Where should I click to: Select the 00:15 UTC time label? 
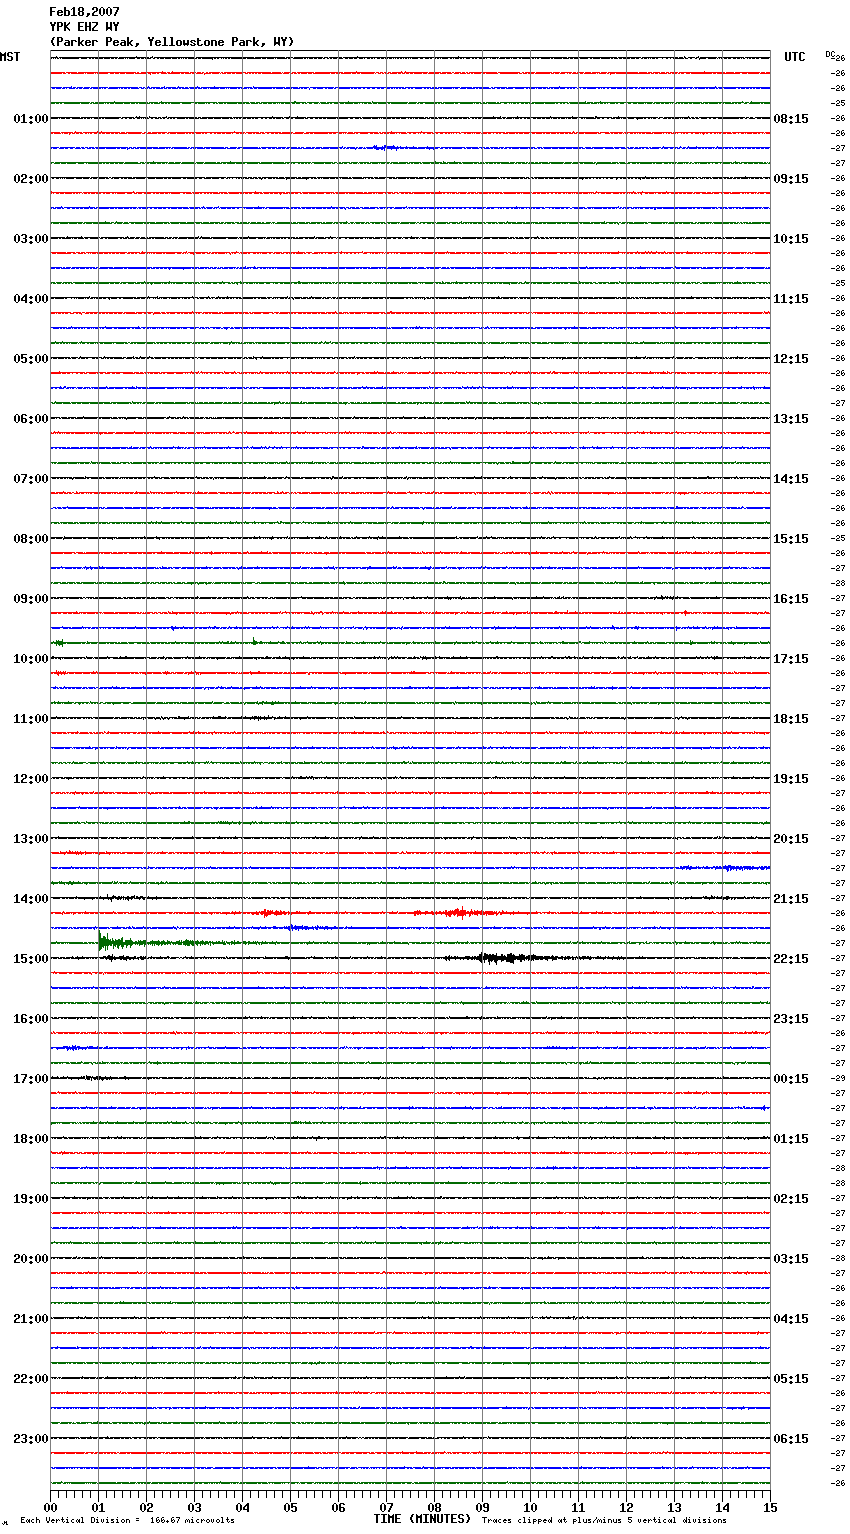pos(791,1079)
